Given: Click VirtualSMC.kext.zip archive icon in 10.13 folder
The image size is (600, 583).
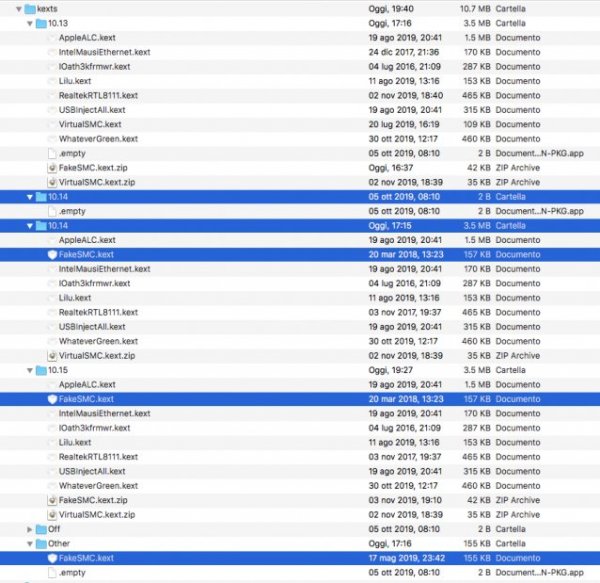Looking at the screenshot, I should point(52,182).
